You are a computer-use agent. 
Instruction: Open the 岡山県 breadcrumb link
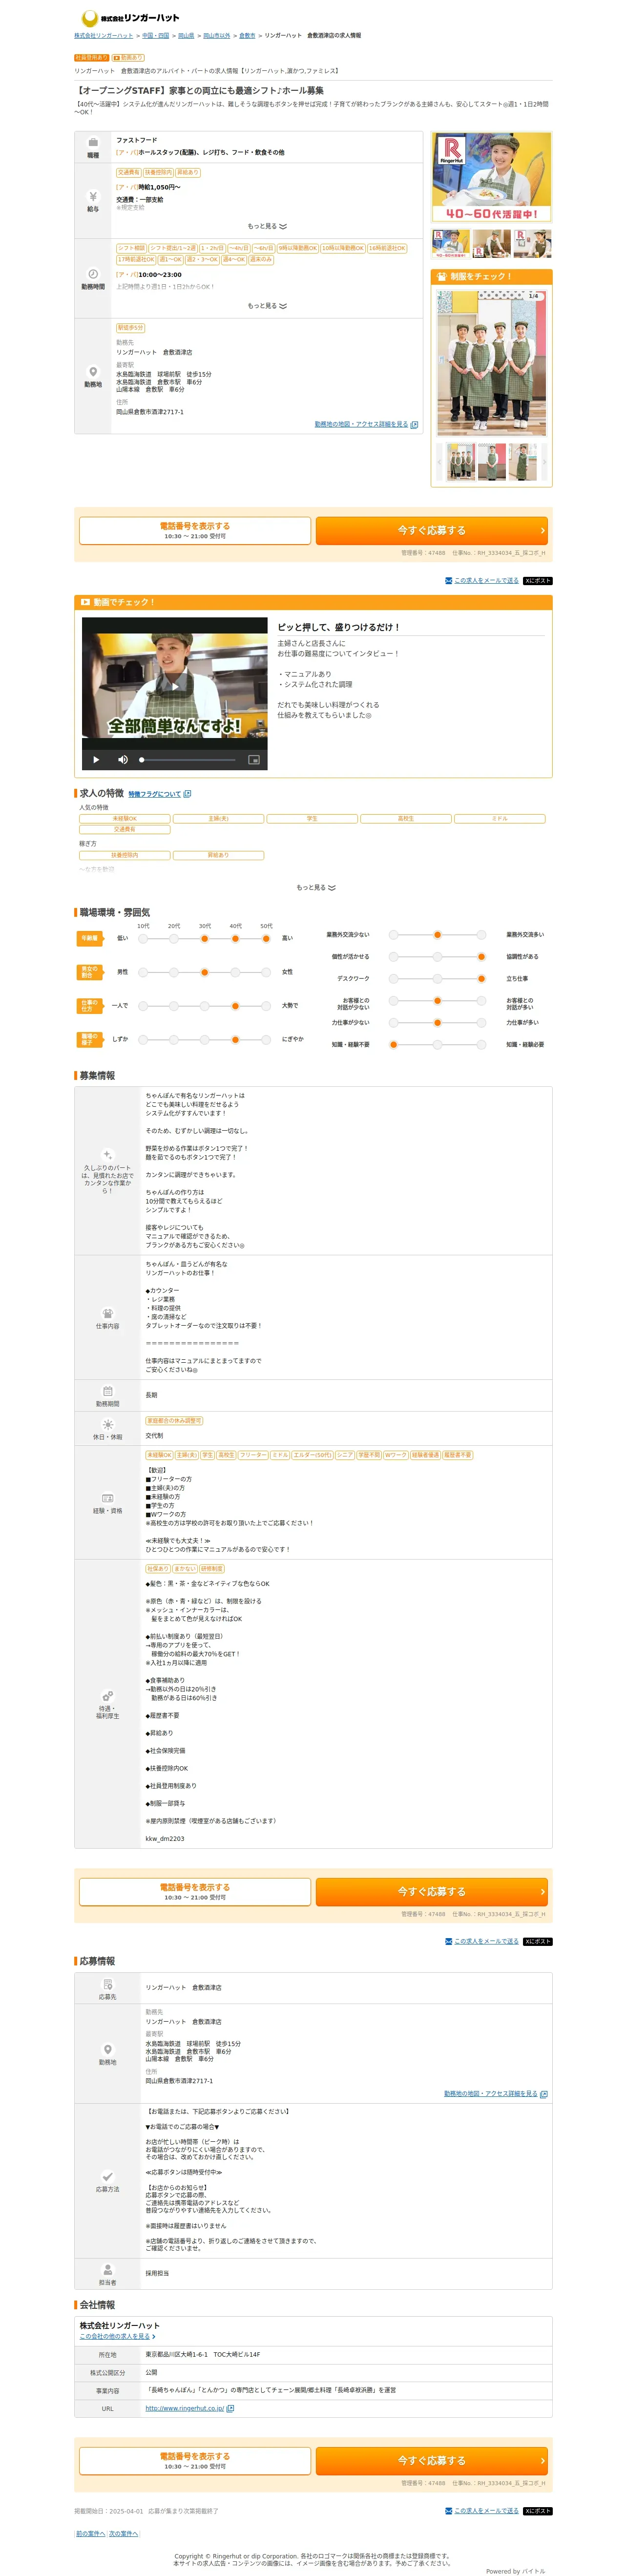pyautogui.click(x=186, y=36)
